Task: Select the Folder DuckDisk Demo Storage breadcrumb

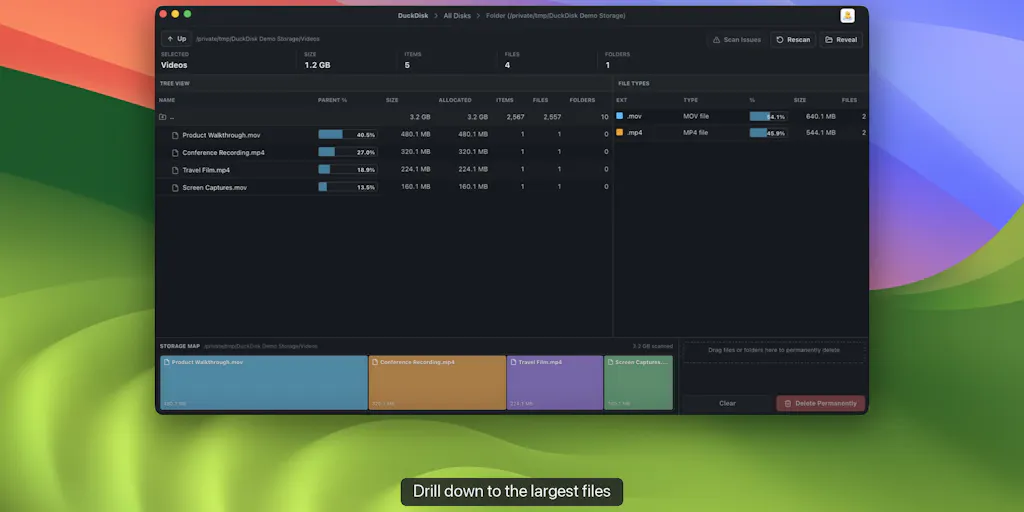Action: pos(556,16)
